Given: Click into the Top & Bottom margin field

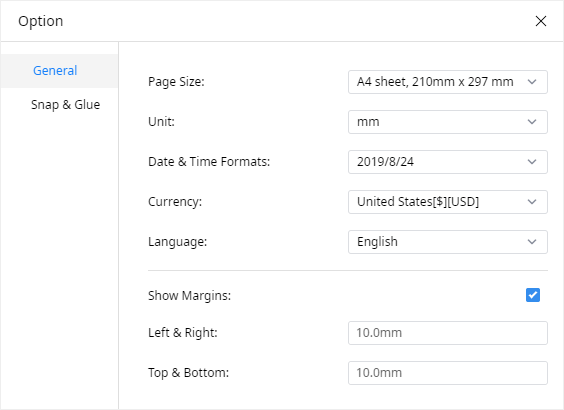Looking at the screenshot, I should pos(448,373).
